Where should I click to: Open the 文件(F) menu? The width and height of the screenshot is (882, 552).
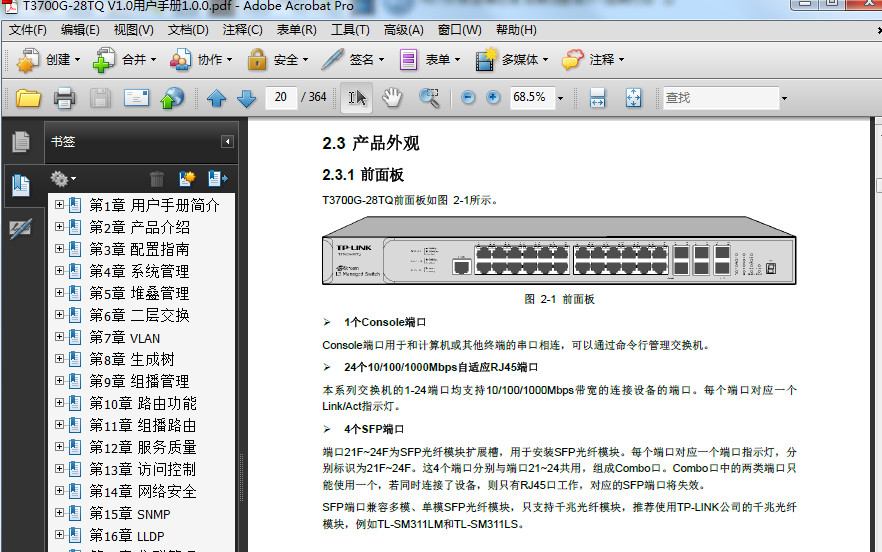click(x=28, y=30)
